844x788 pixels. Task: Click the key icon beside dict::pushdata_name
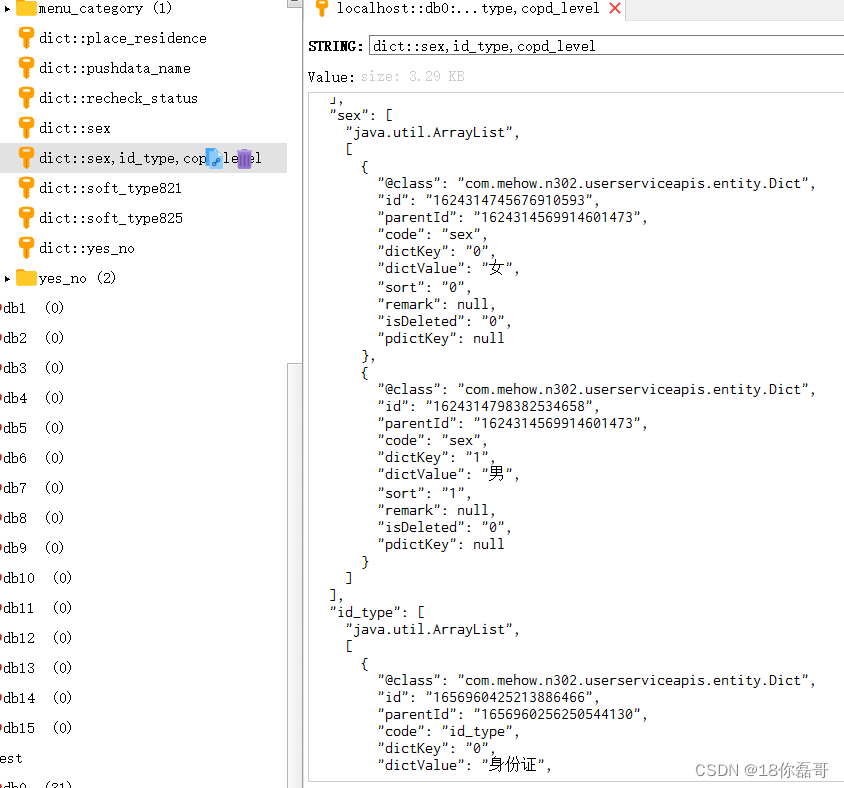click(27, 68)
